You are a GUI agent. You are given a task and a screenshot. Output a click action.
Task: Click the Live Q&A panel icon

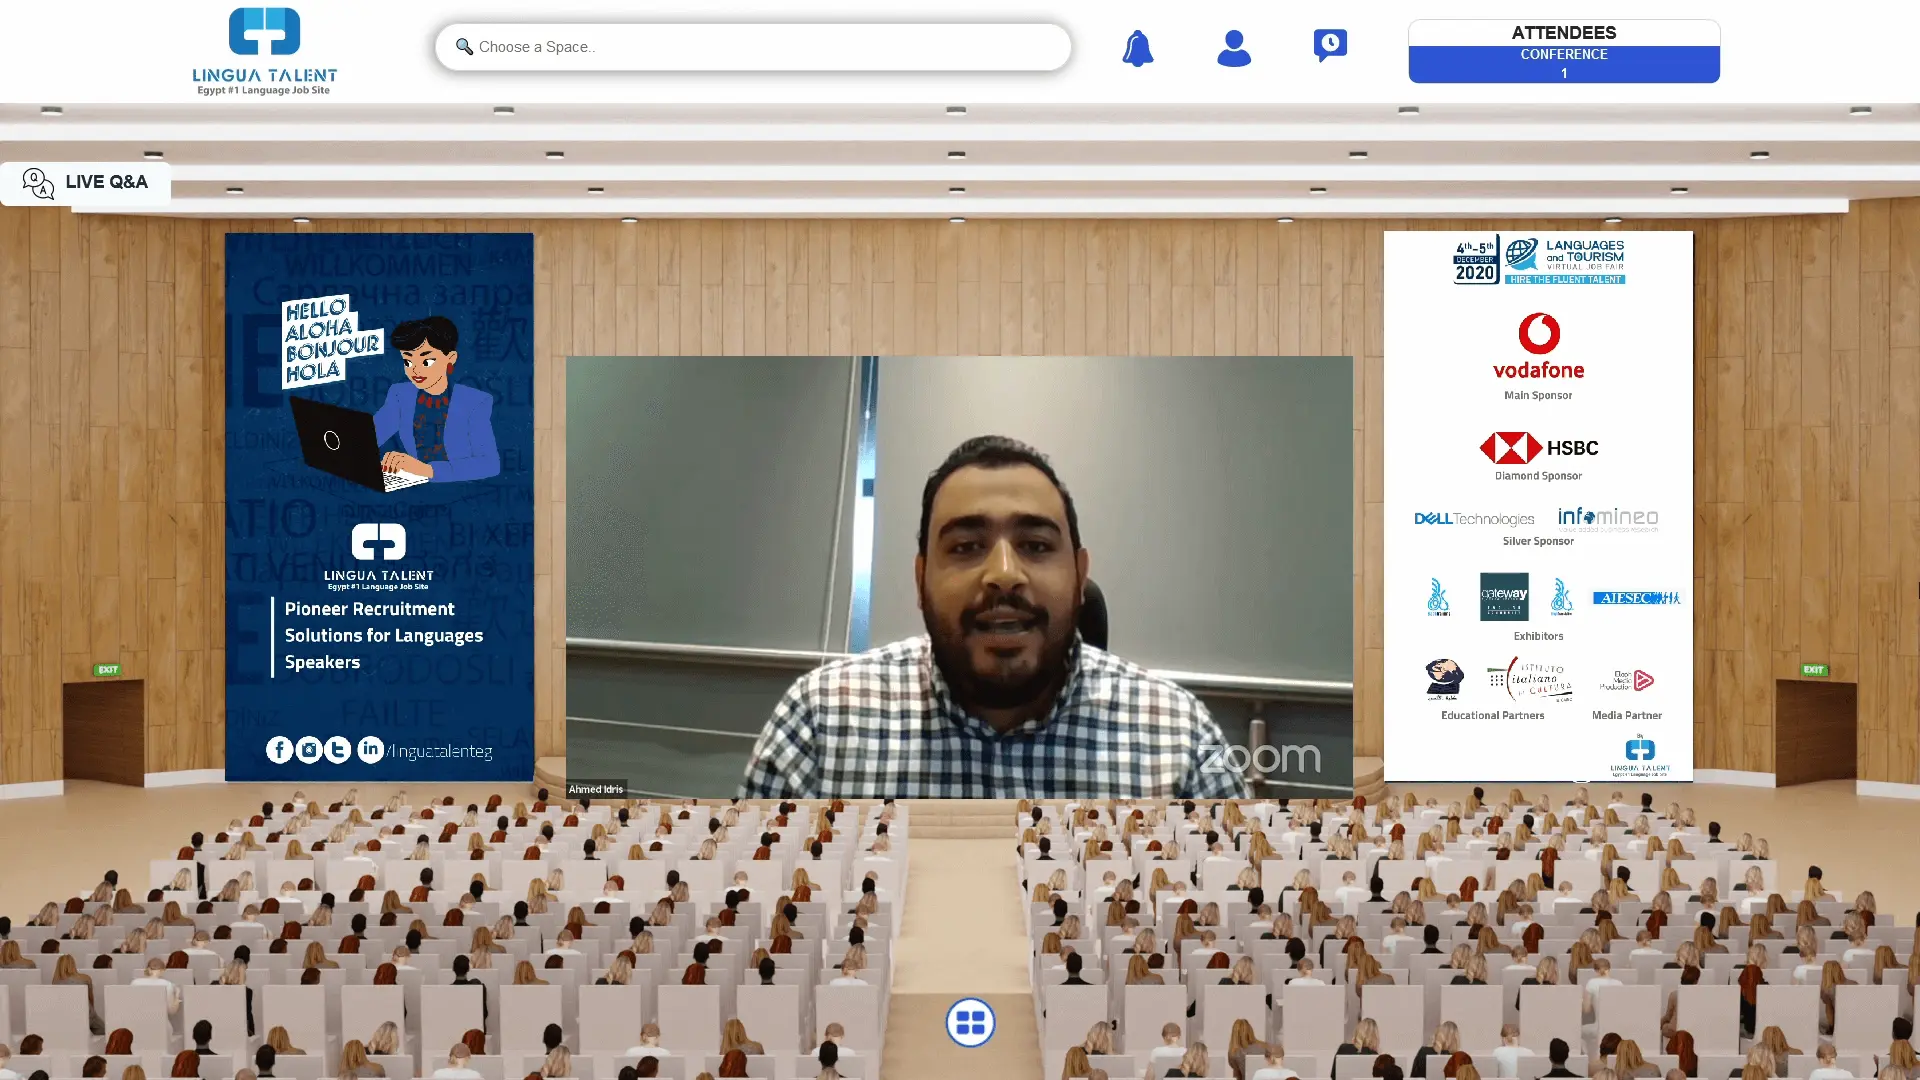coord(38,182)
